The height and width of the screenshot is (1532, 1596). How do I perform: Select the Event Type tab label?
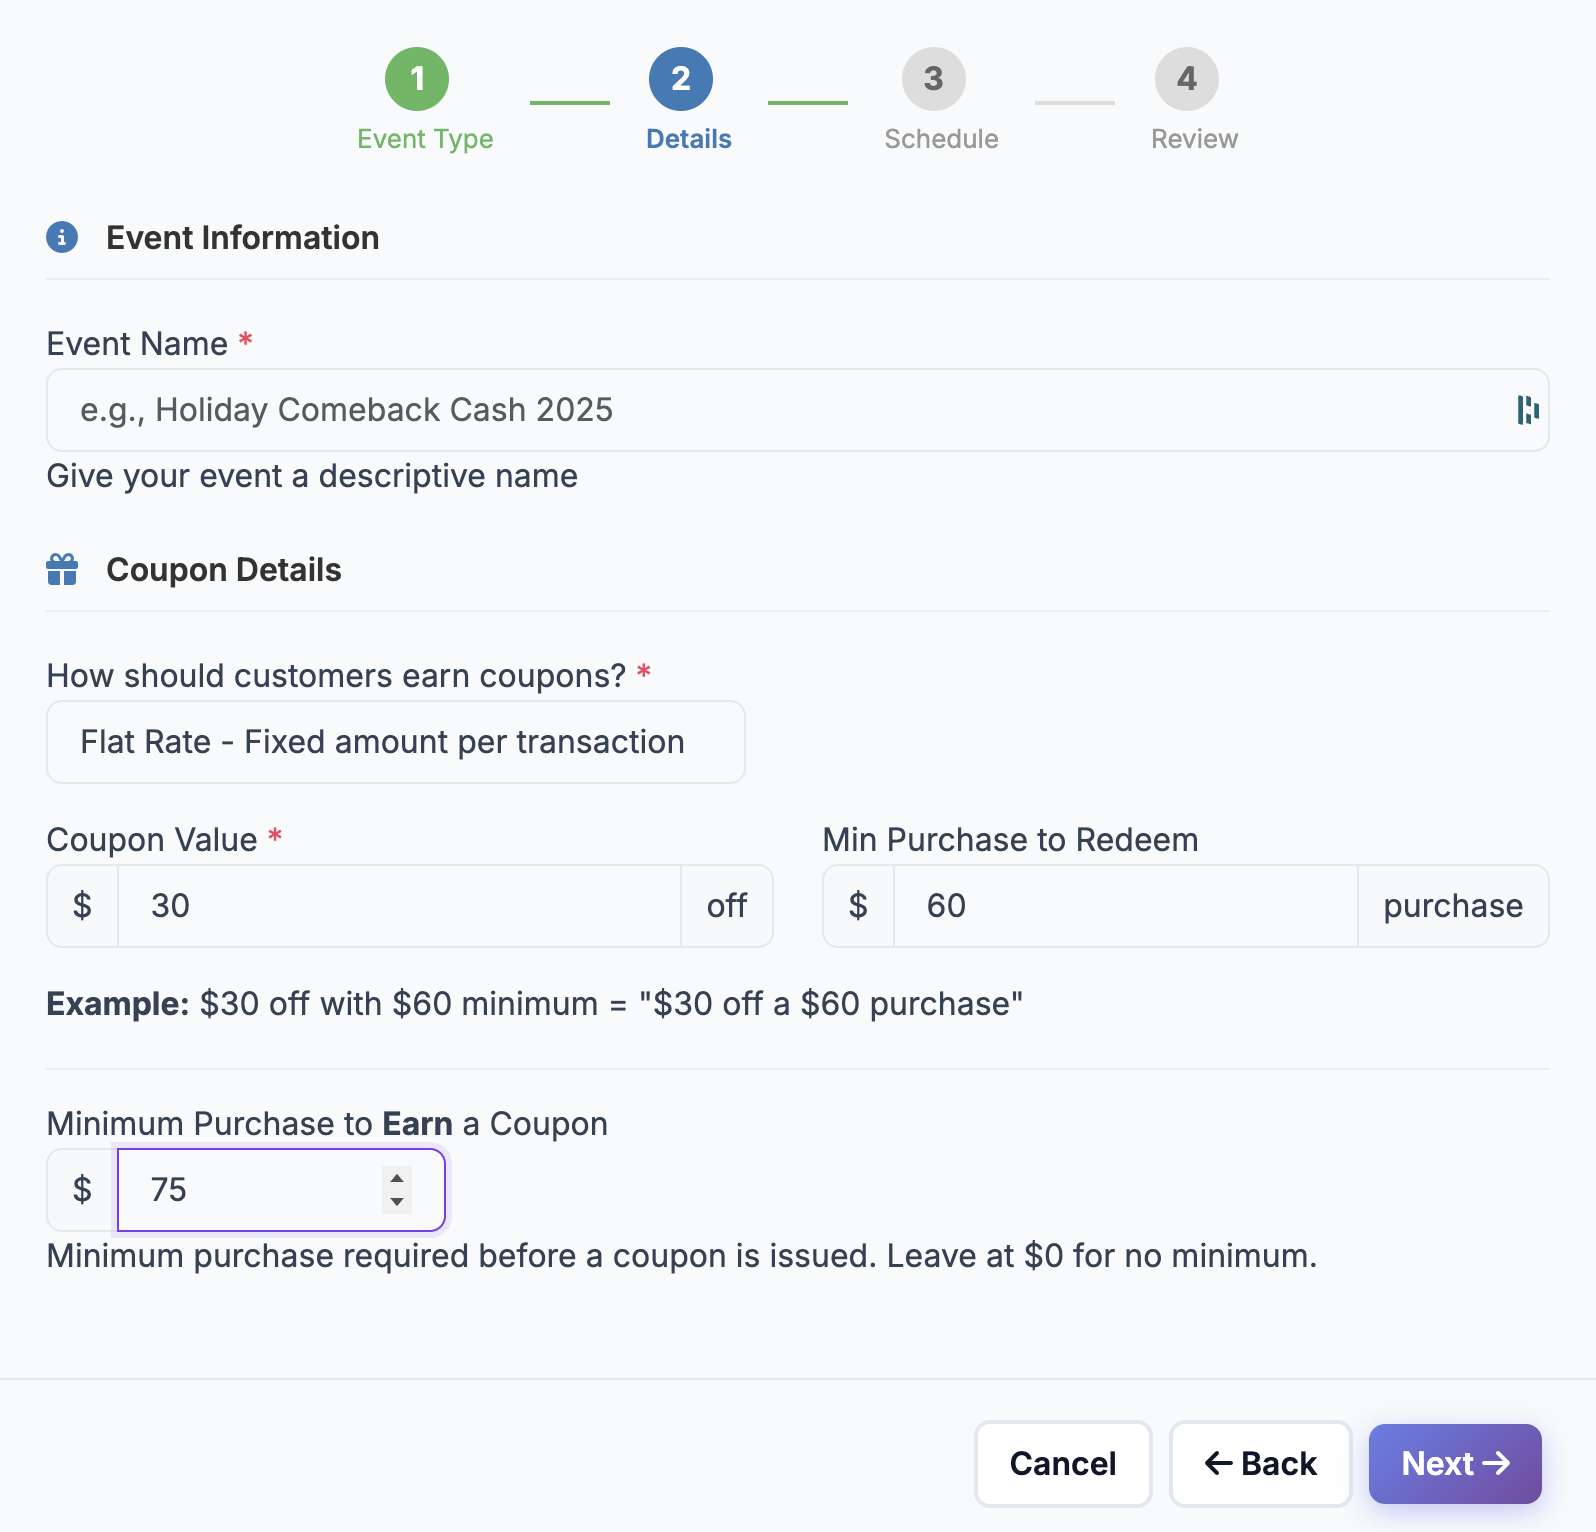click(x=424, y=139)
